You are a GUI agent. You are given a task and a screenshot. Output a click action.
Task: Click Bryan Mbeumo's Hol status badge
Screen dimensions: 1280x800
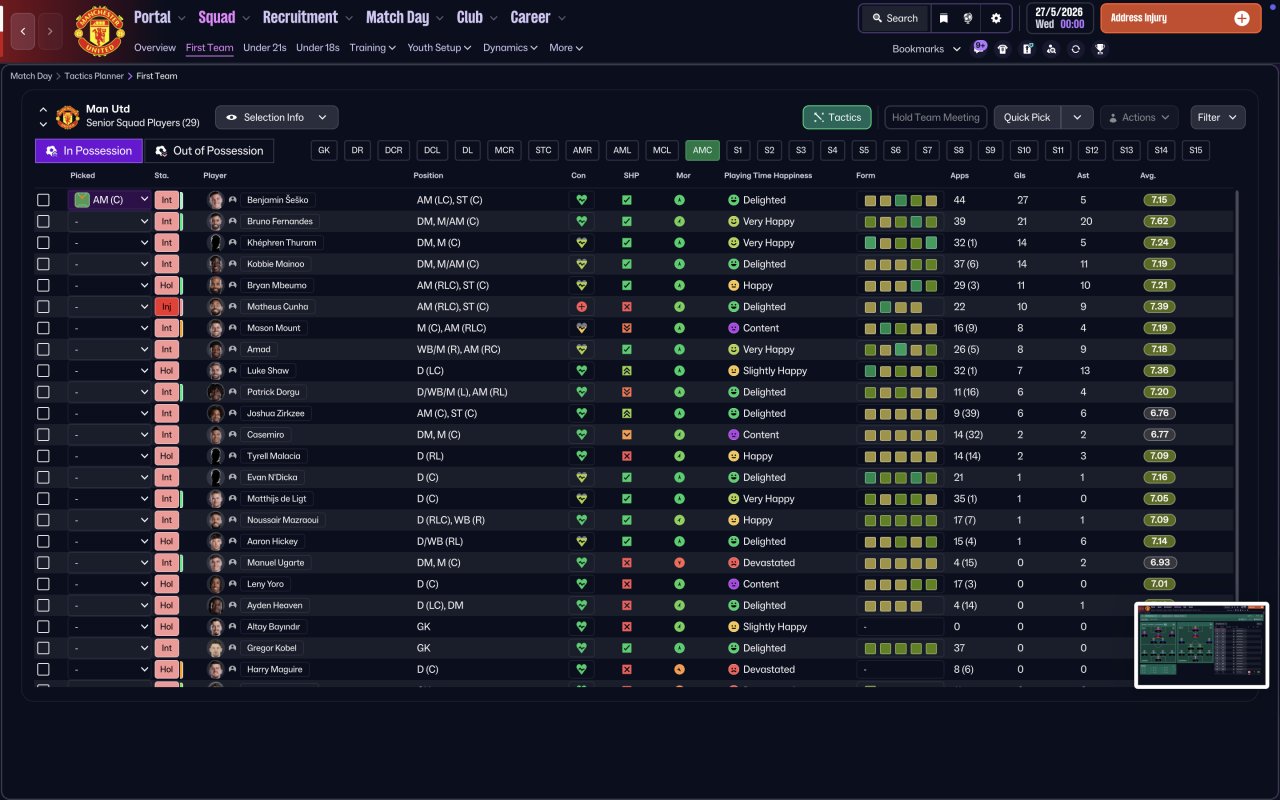167,285
